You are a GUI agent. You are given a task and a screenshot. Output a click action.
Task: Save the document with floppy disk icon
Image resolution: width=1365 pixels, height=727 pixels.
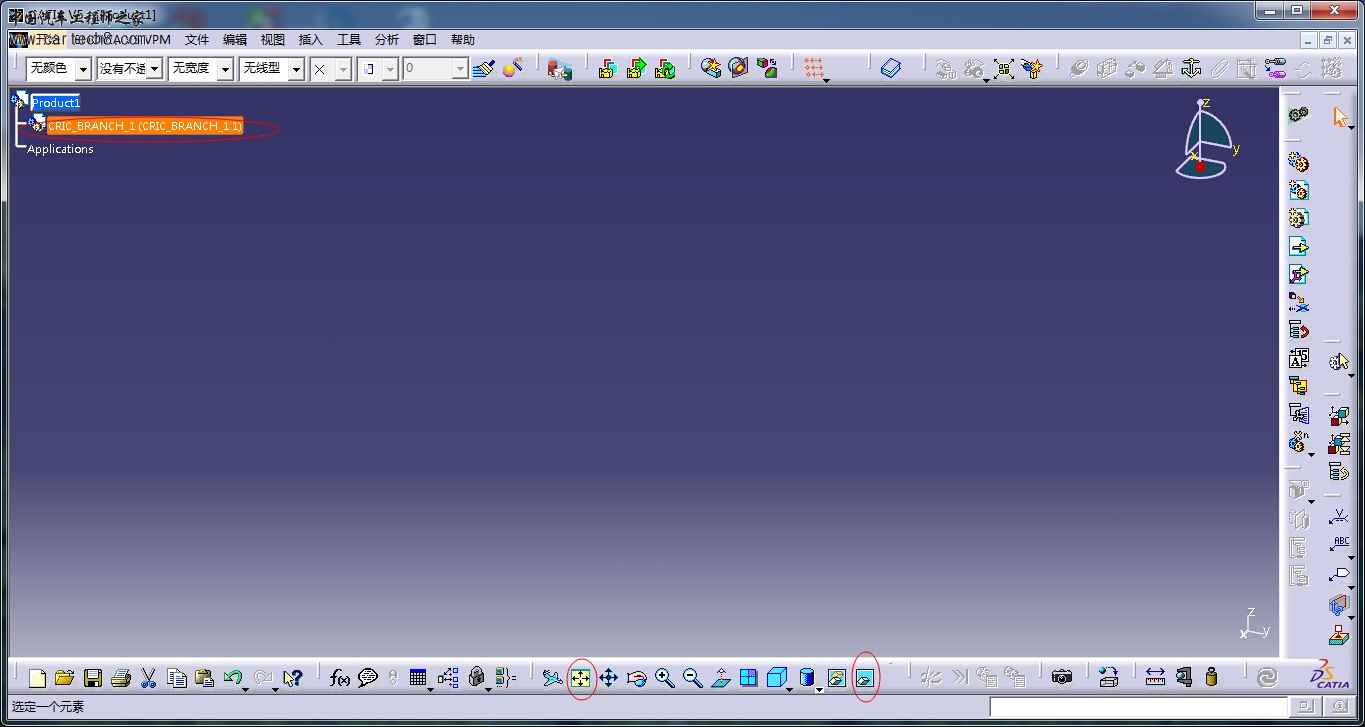pos(93,678)
